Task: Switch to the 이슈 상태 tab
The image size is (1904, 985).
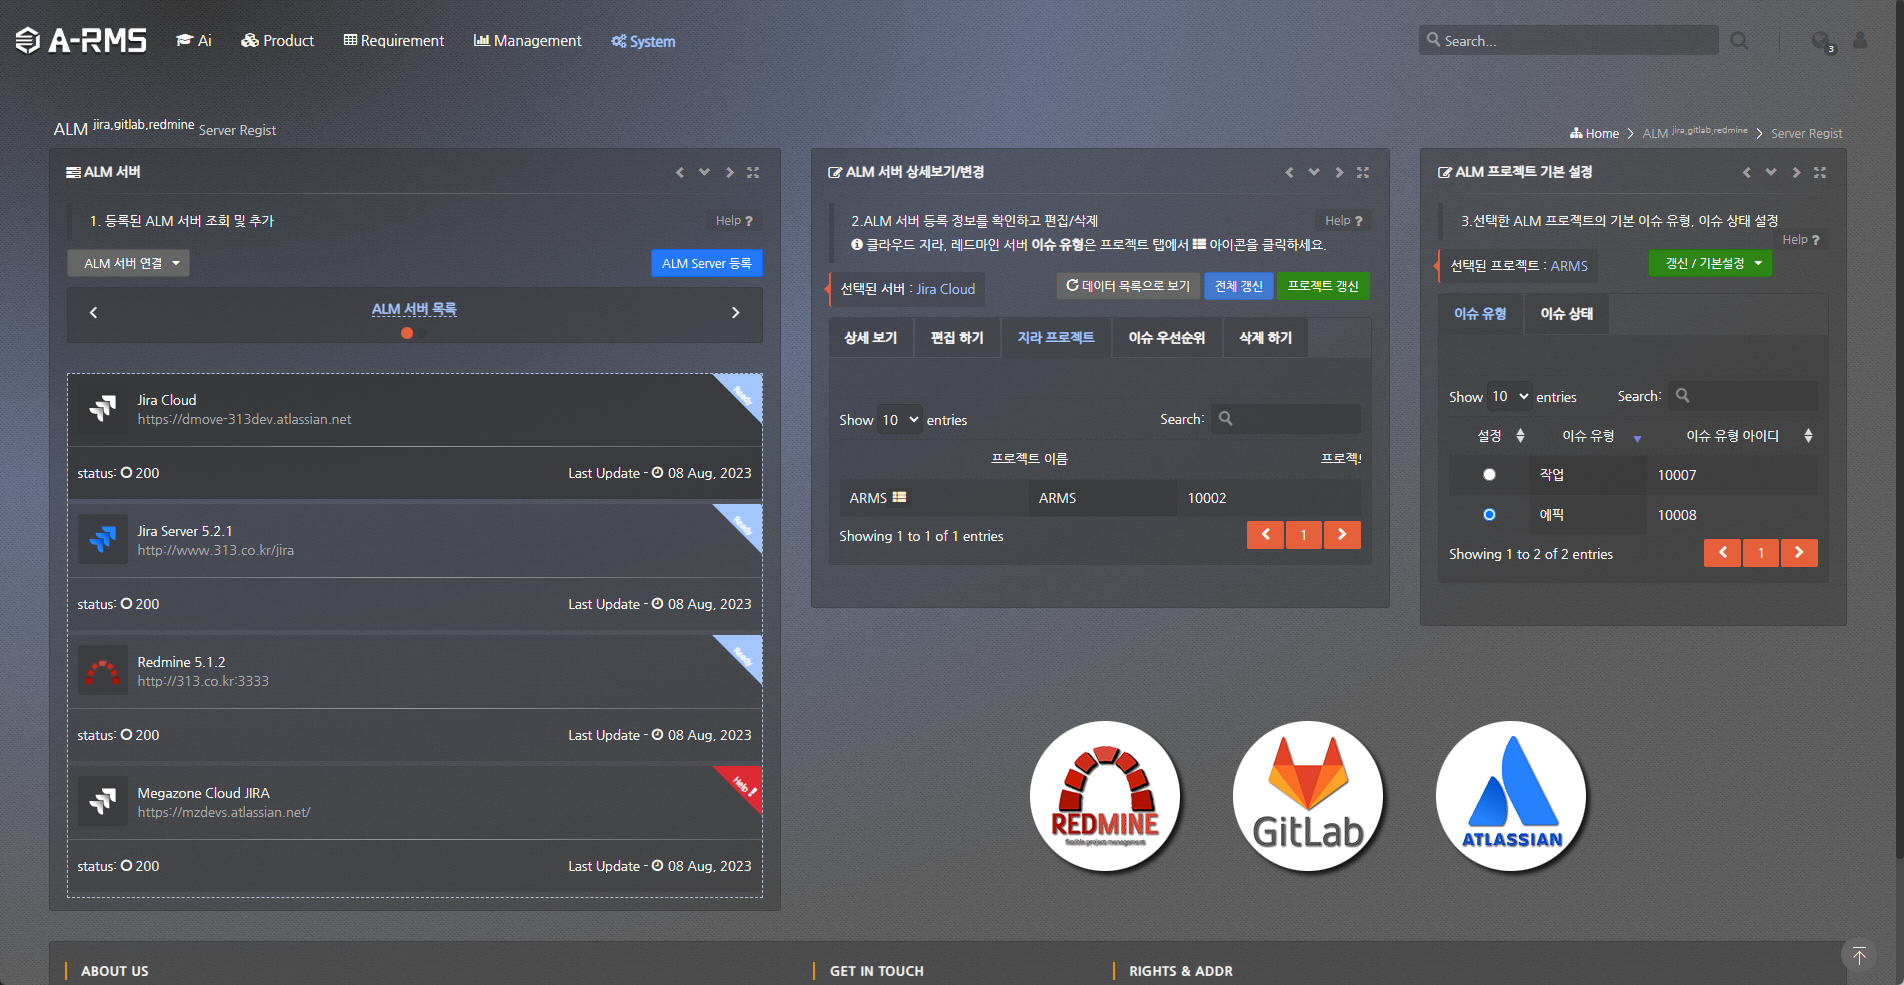Action: [x=1566, y=314]
